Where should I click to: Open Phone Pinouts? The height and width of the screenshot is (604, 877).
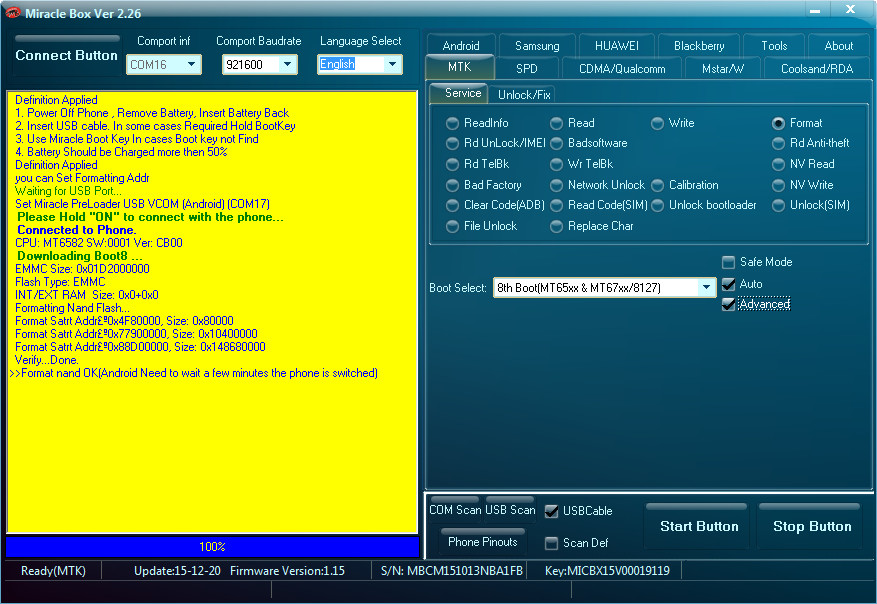[x=483, y=541]
